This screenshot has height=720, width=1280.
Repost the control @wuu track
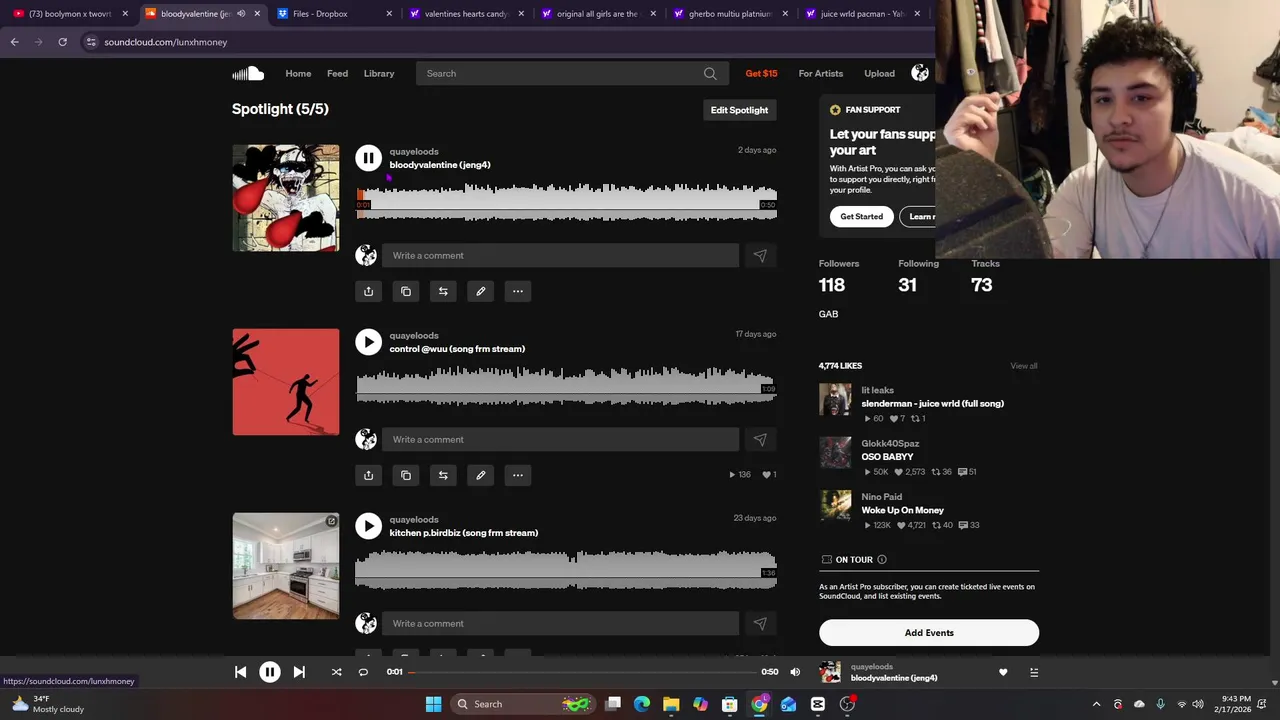coord(443,475)
